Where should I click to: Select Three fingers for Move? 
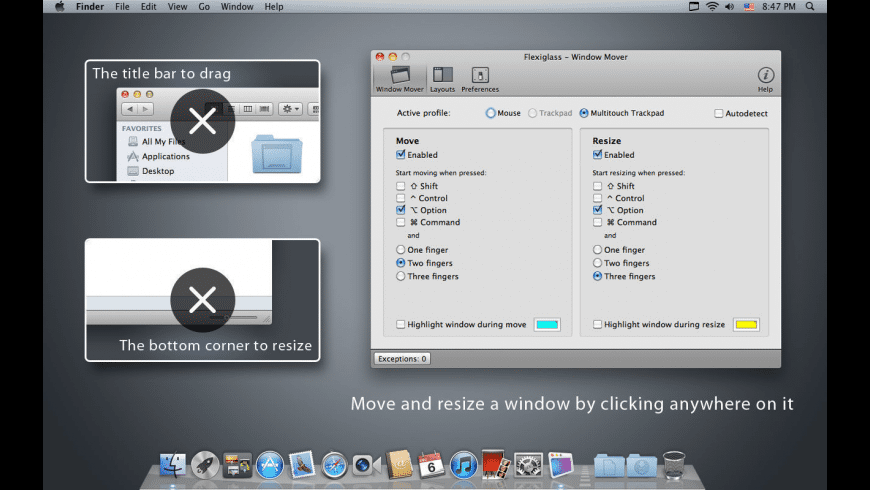401,276
